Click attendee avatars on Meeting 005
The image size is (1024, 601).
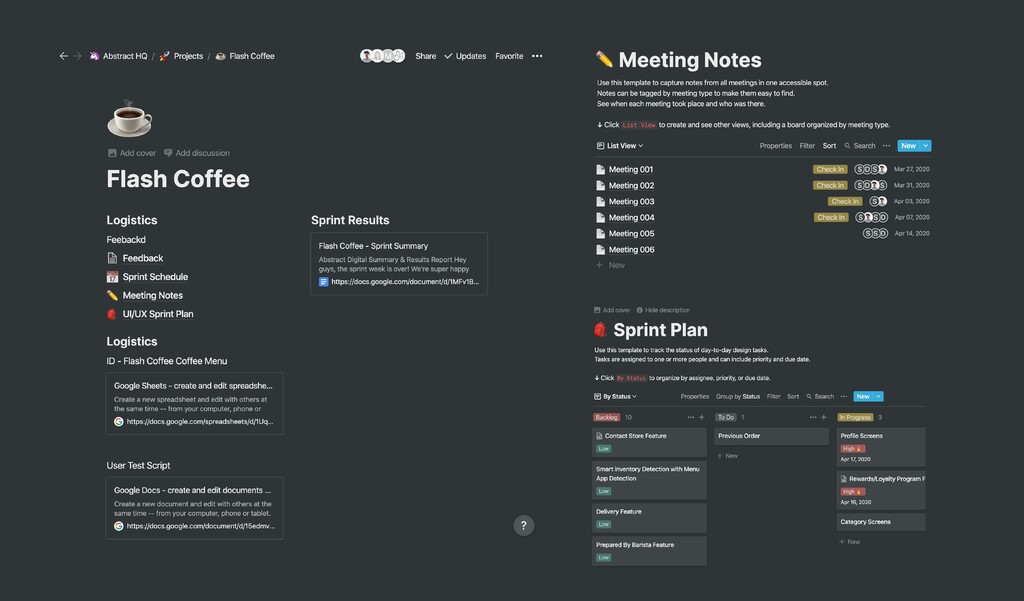pos(875,233)
